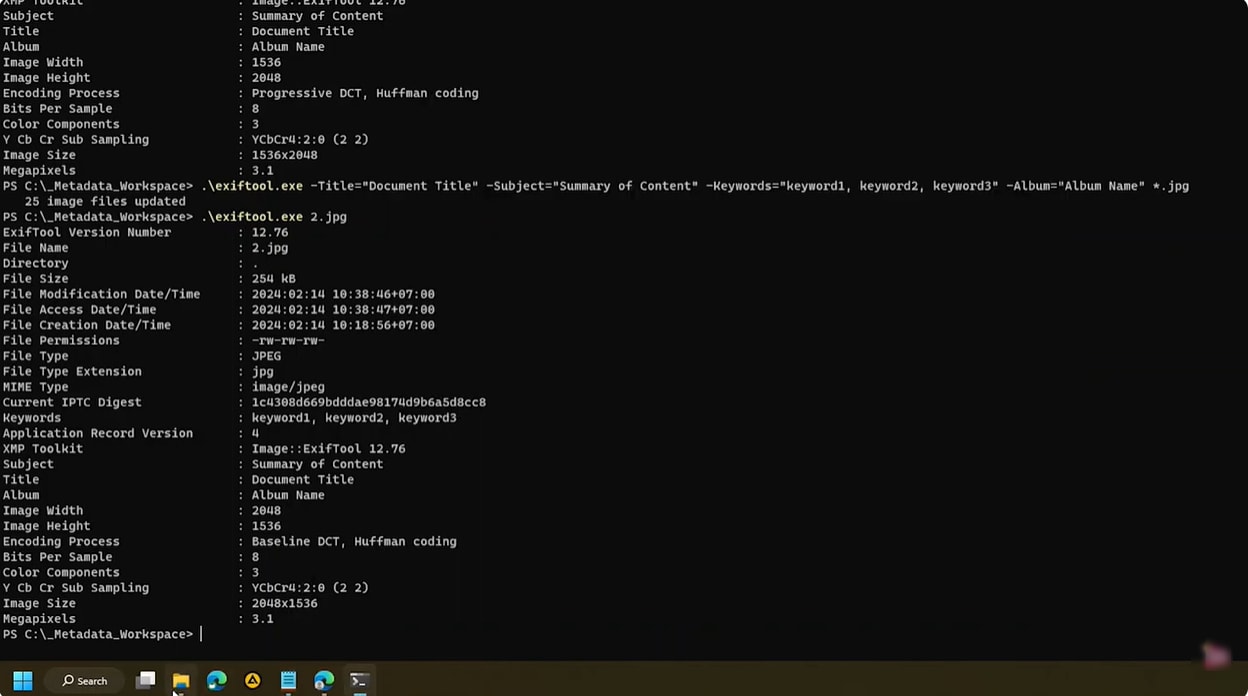
Task: Click the Keywords output row label
Action: click(32, 418)
